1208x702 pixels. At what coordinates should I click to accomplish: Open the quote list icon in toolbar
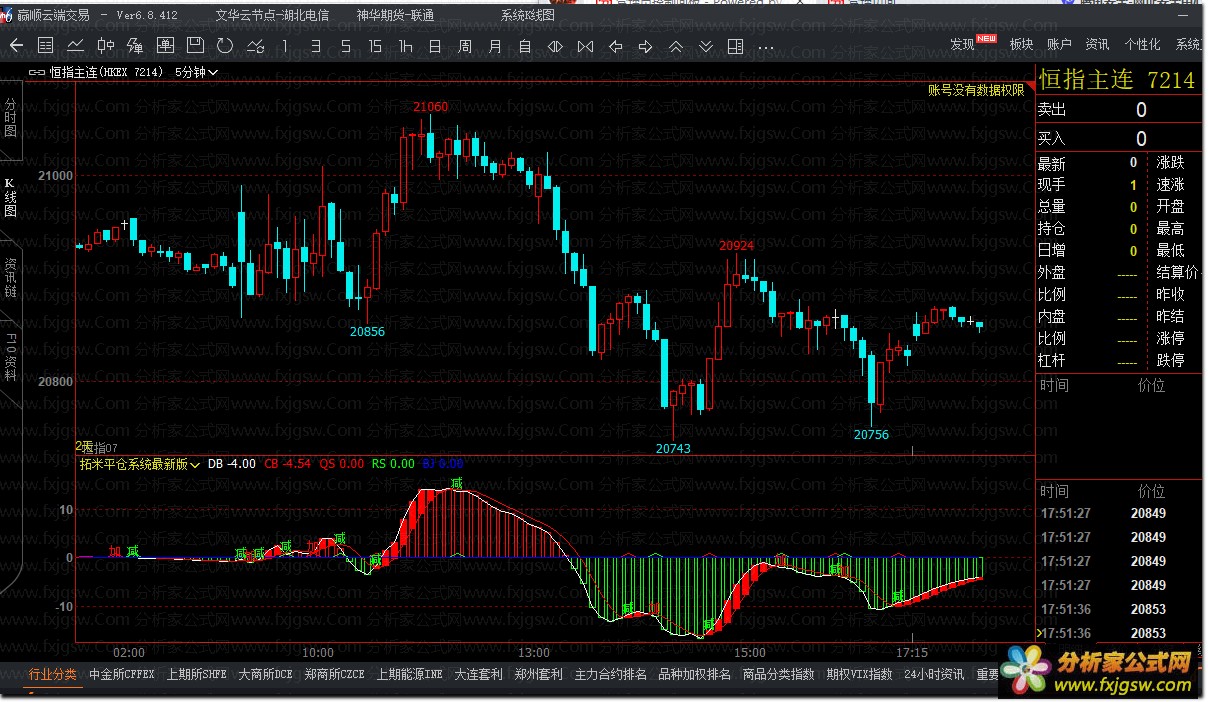coord(45,46)
